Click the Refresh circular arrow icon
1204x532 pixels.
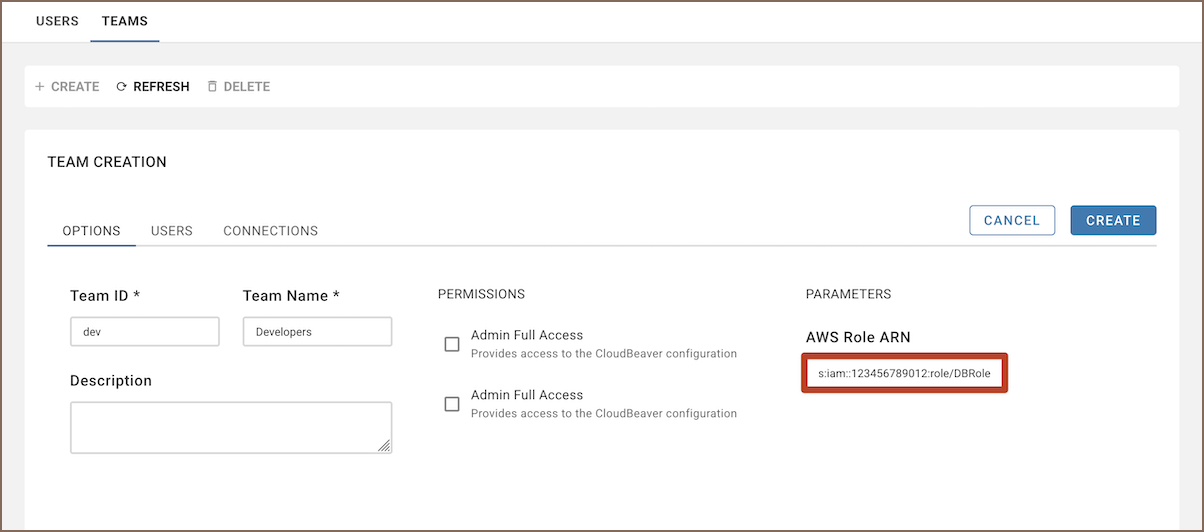[122, 87]
